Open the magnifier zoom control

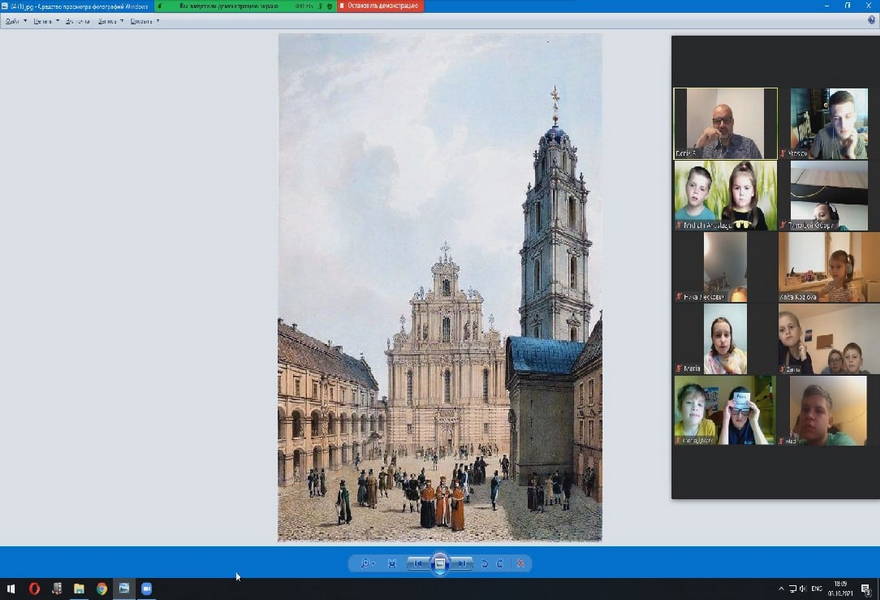pos(367,564)
